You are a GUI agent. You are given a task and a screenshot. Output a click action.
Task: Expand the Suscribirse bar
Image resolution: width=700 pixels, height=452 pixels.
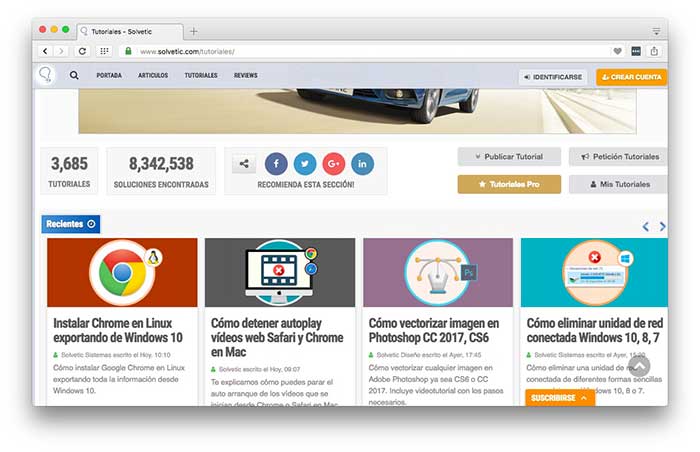click(560, 398)
